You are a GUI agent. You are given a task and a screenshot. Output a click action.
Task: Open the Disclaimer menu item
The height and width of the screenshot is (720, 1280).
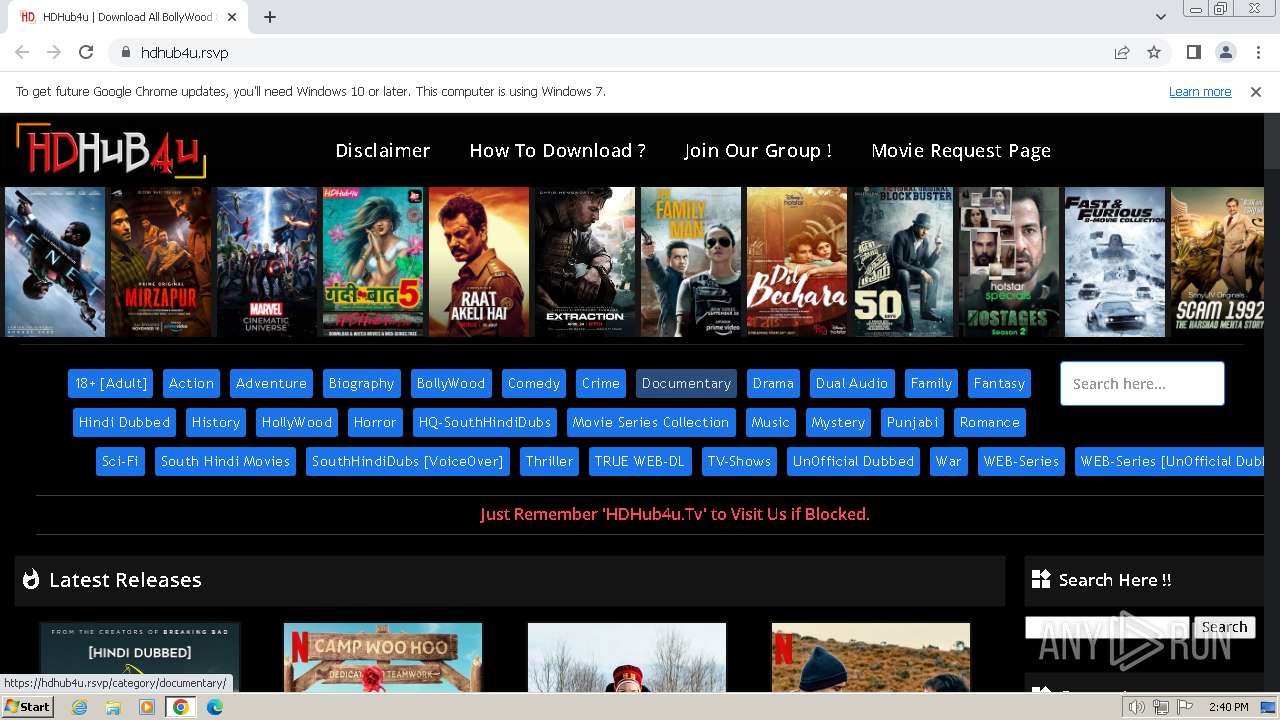383,151
